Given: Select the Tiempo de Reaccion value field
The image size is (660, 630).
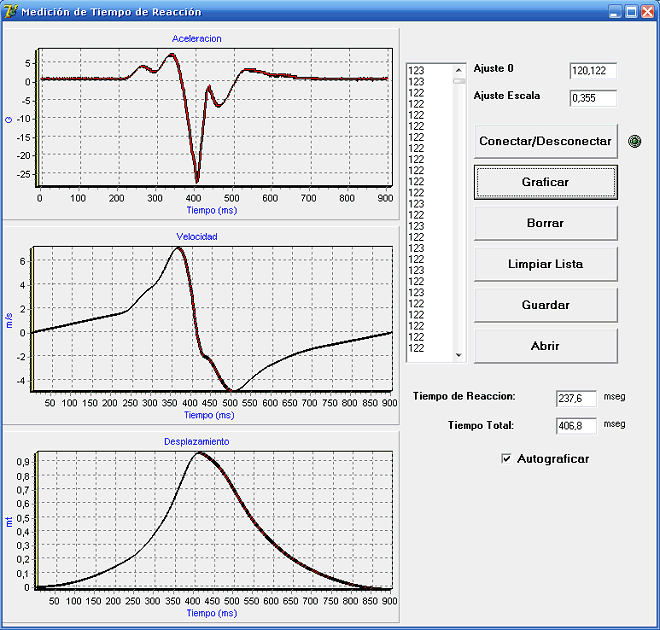Looking at the screenshot, I should (575, 398).
